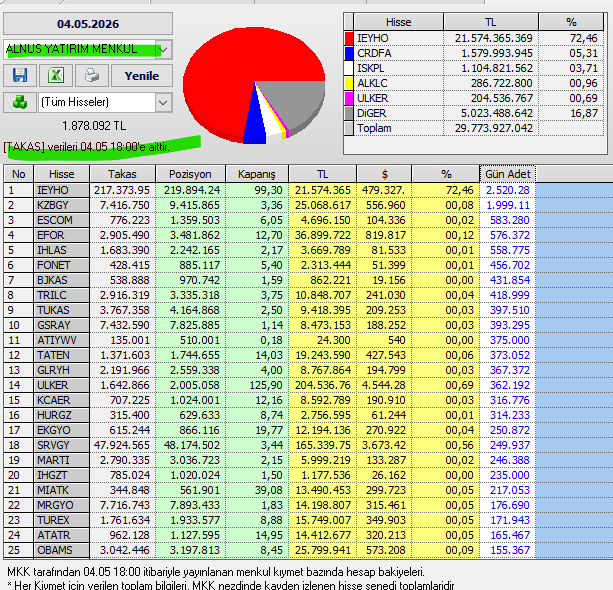Open the ALNUS YATIRIM MENKUL dropdown
This screenshot has width=613, height=590.
click(163, 50)
